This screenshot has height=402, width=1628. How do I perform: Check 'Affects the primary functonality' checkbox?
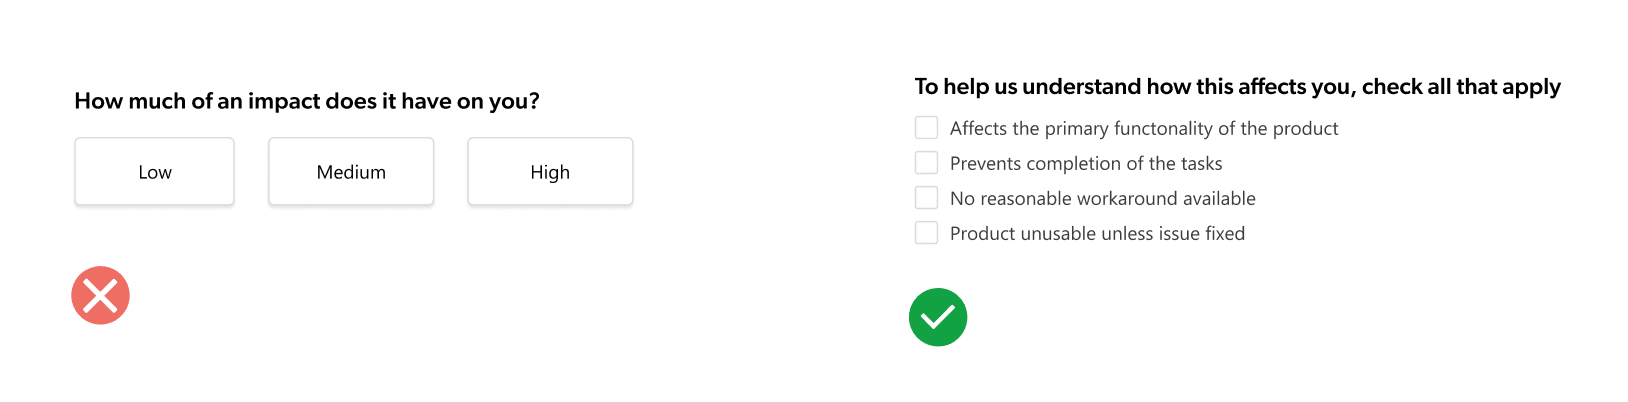pyautogui.click(x=927, y=128)
